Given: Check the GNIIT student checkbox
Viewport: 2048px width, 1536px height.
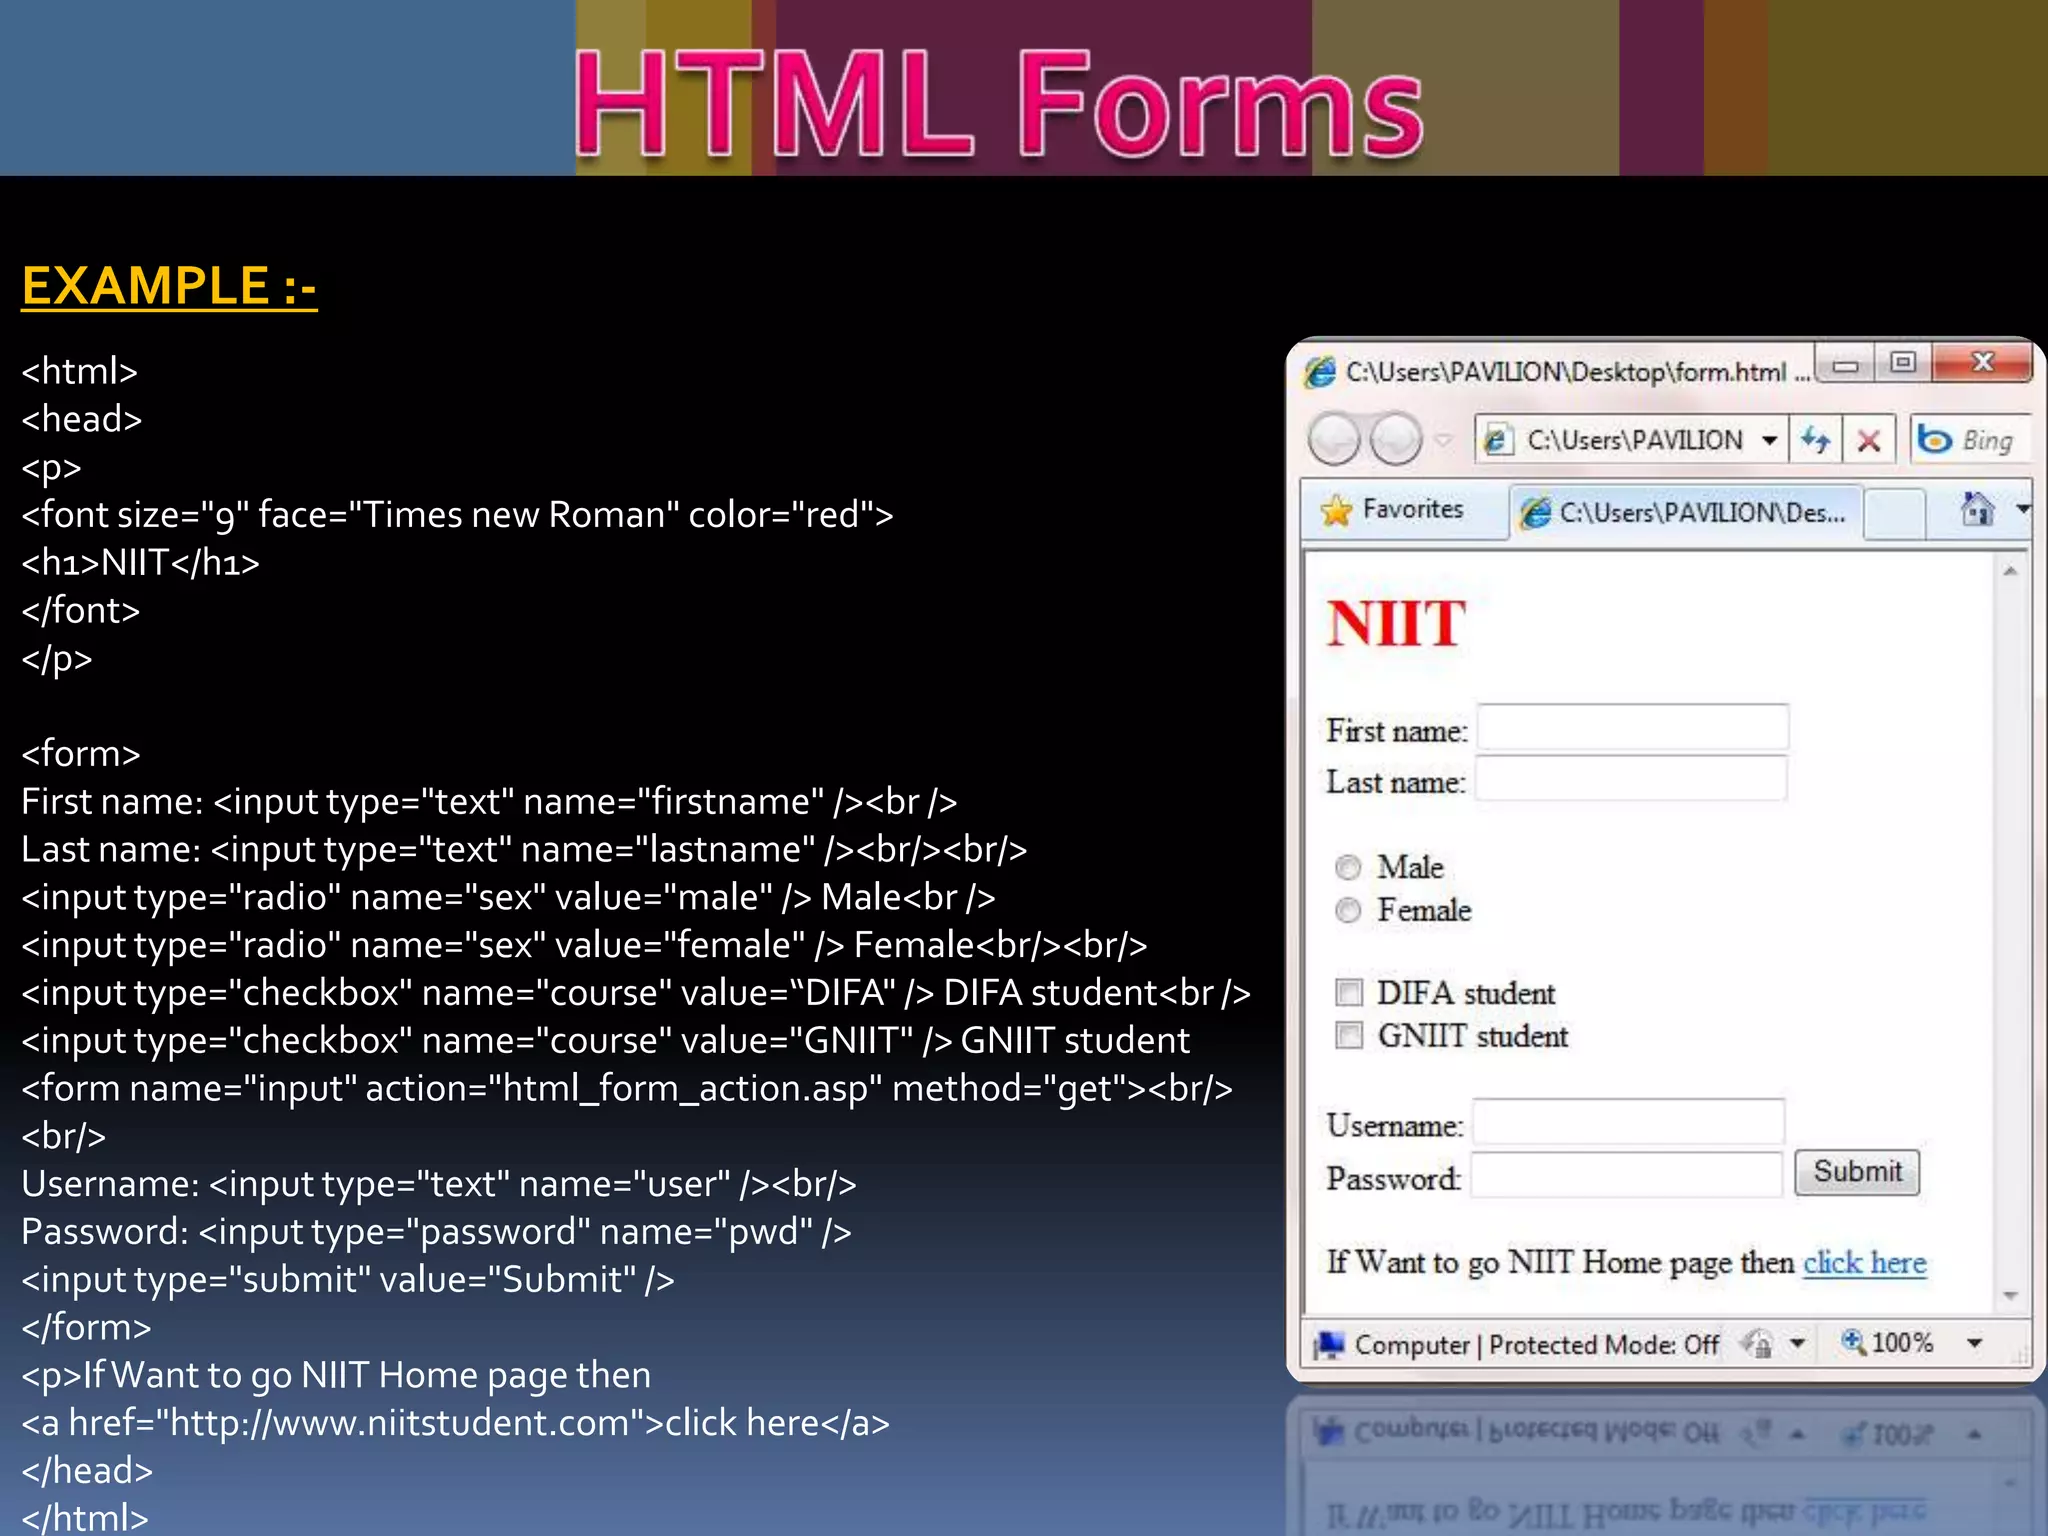Looking at the screenshot, I should pyautogui.click(x=1349, y=1035).
